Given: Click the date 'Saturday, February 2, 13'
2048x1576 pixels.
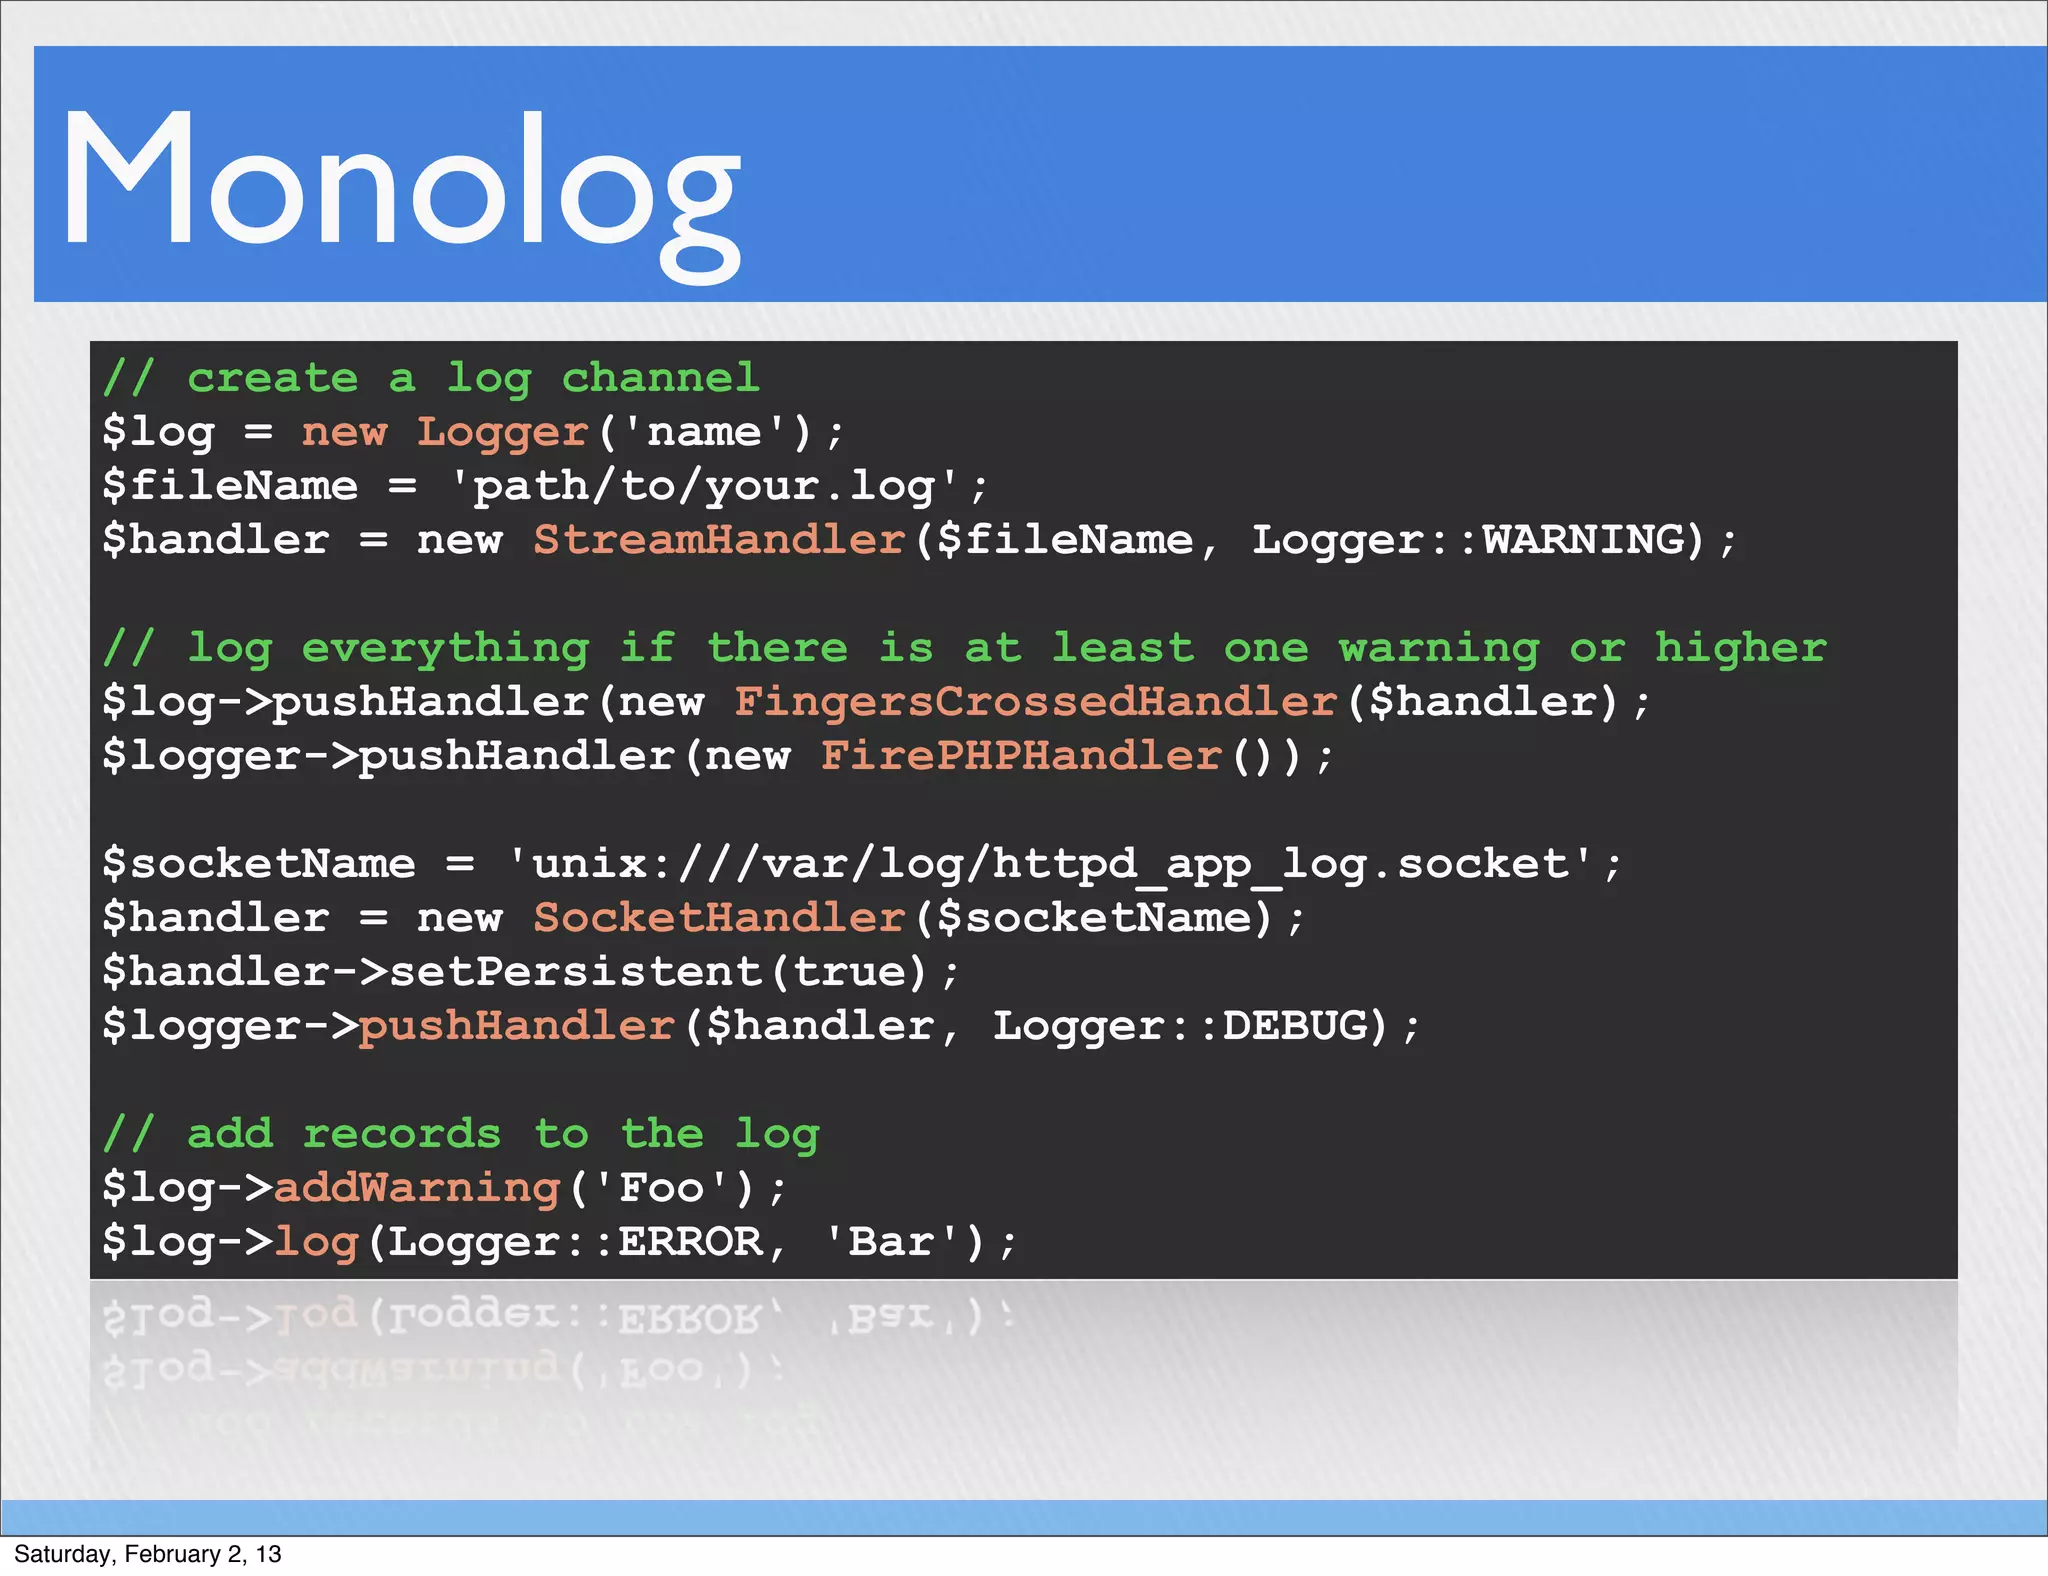Looking at the screenshot, I should [x=148, y=1554].
